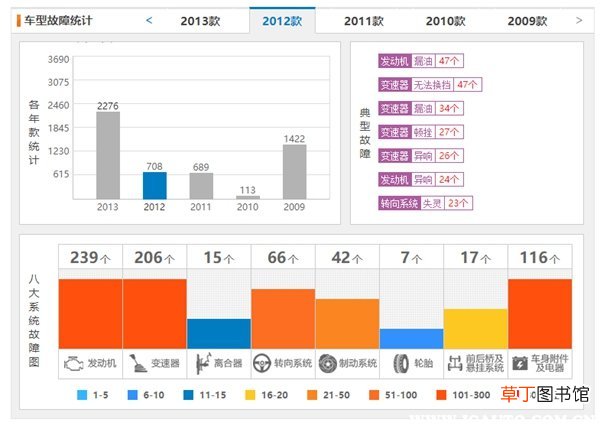Click the 51-100 legend color swatch
Screen dimensions: 600x429
[374, 395]
